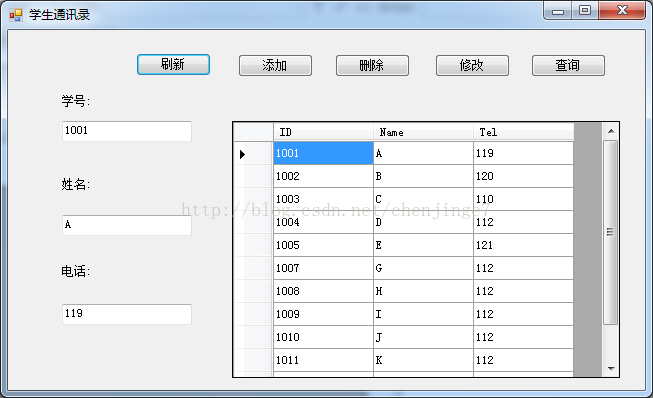This screenshot has width=653, height=398.
Task: Select the Name cell C
Action: click(424, 199)
